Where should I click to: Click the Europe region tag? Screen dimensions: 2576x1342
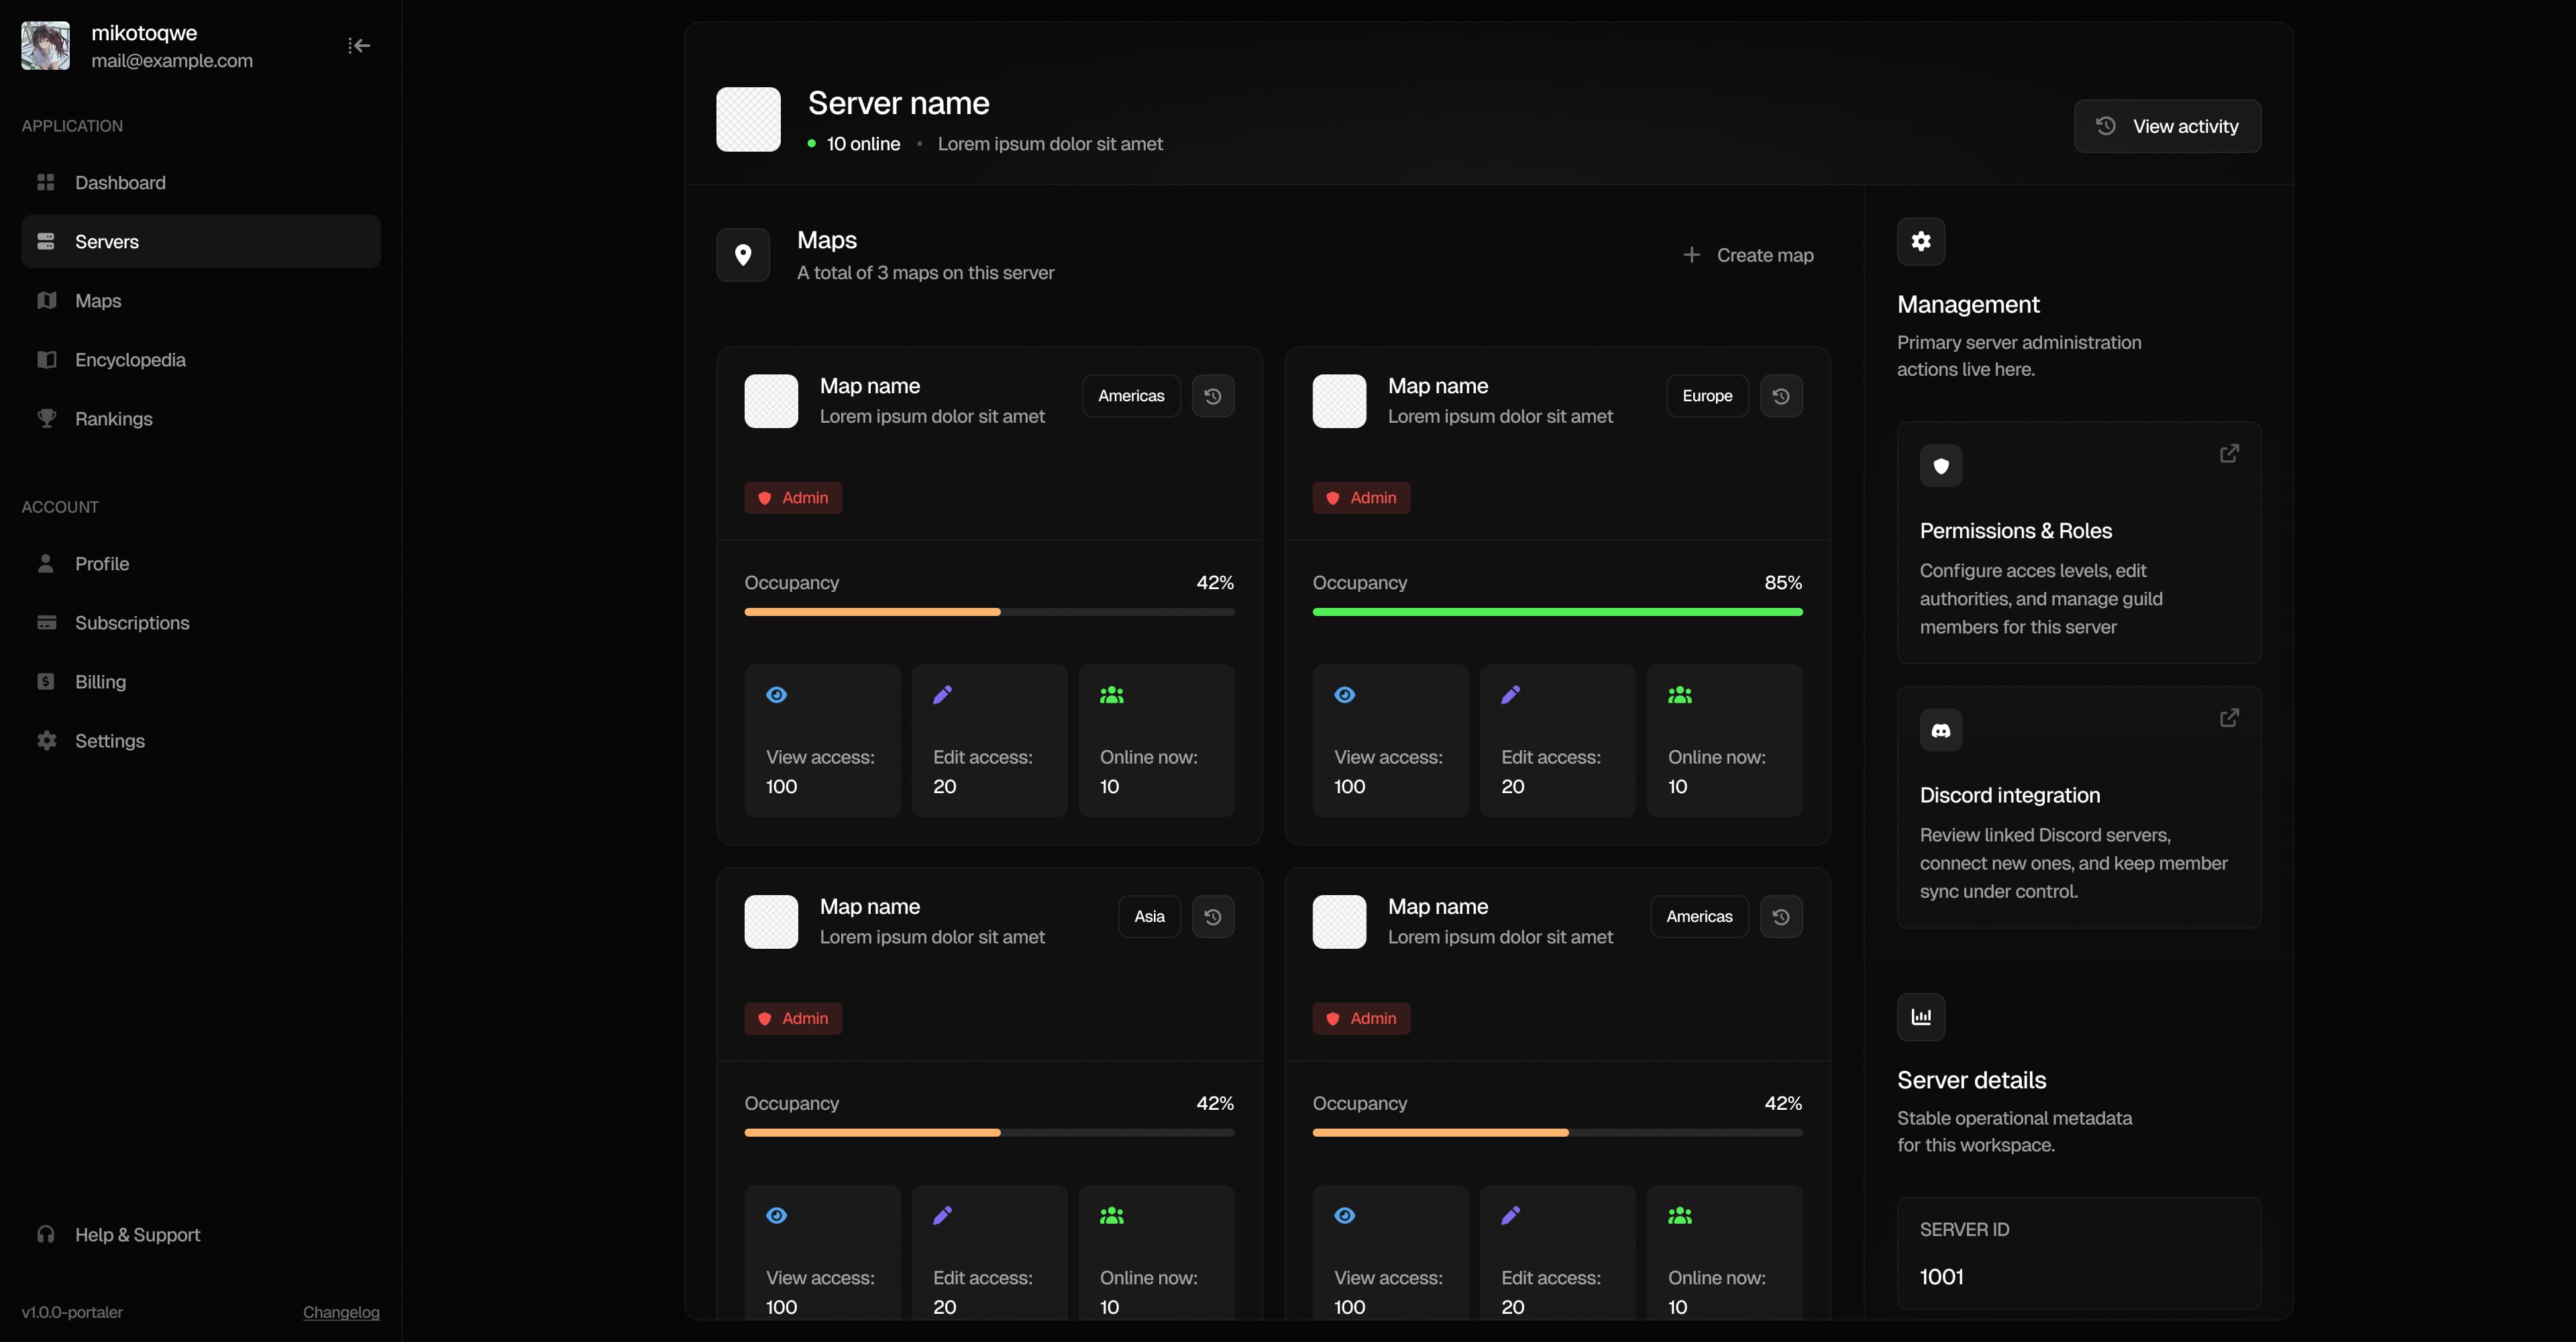pyautogui.click(x=1707, y=396)
